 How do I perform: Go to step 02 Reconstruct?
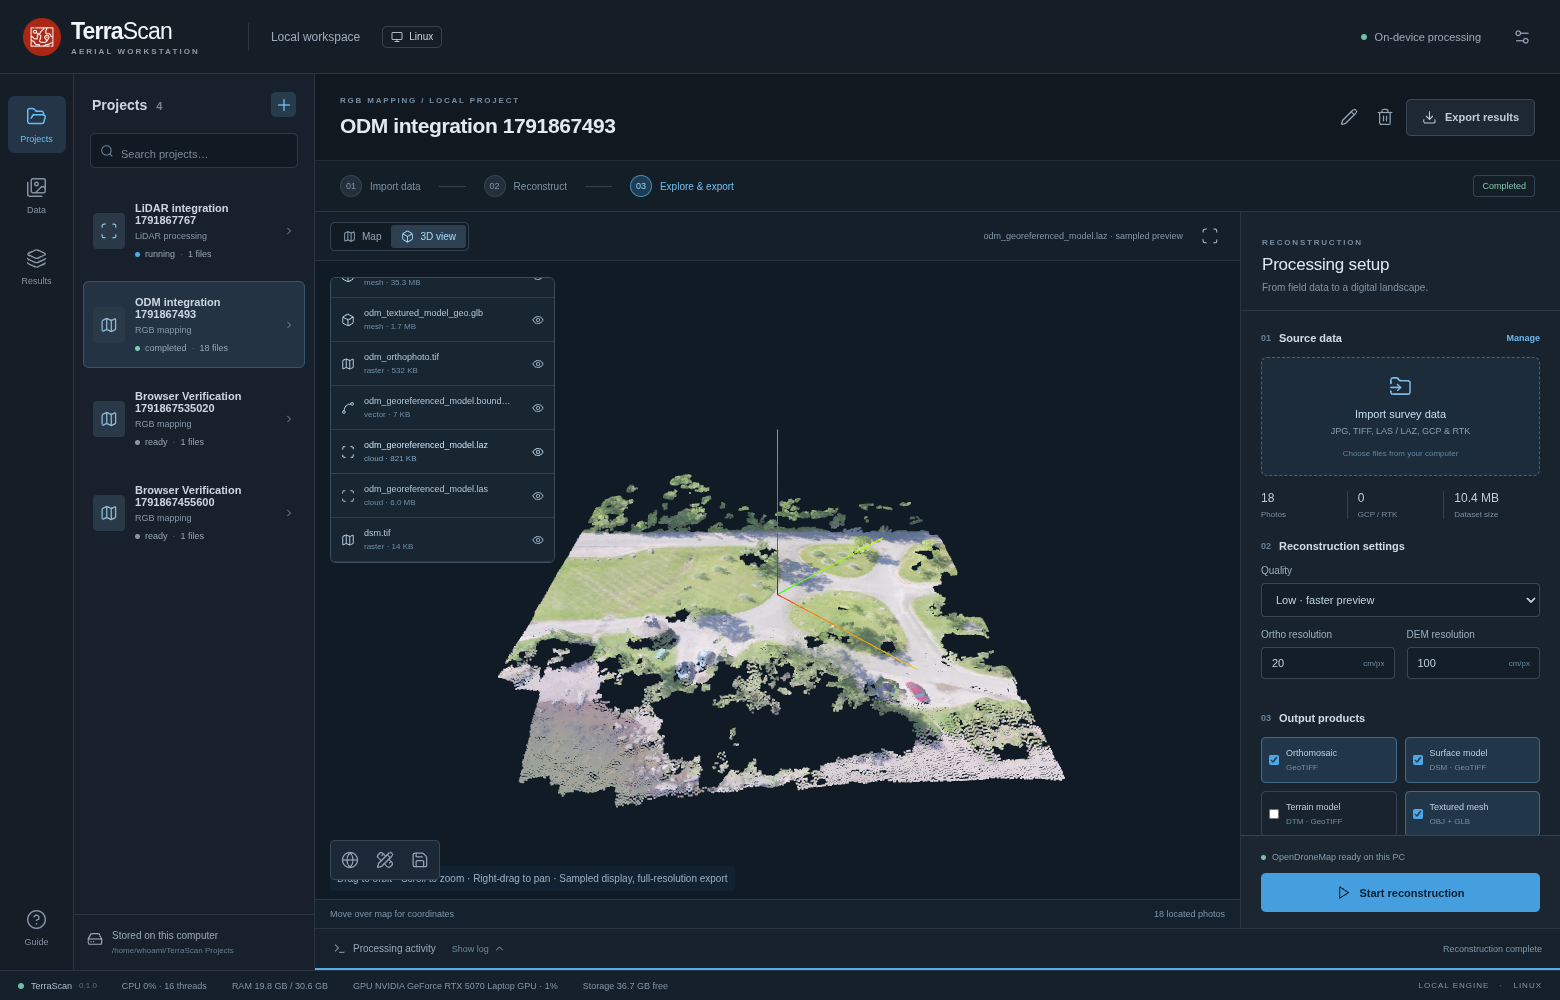coord(525,186)
